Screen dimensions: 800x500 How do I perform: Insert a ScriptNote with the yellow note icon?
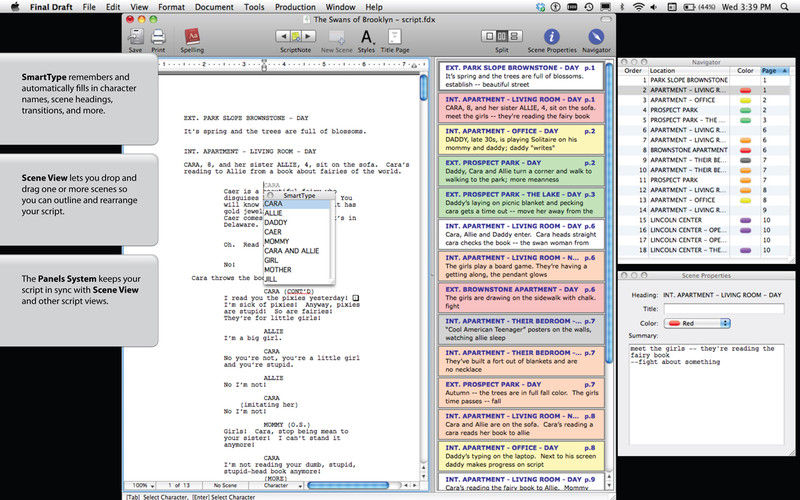(x=296, y=36)
